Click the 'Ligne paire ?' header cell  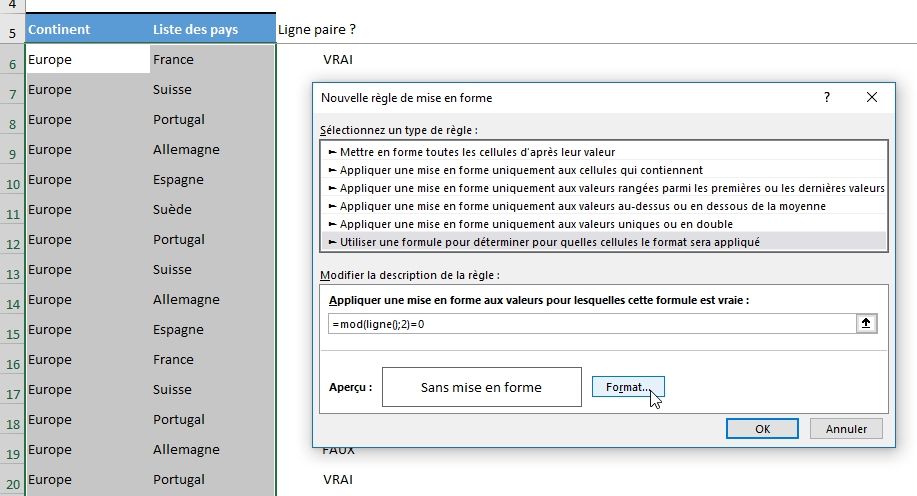coord(317,29)
